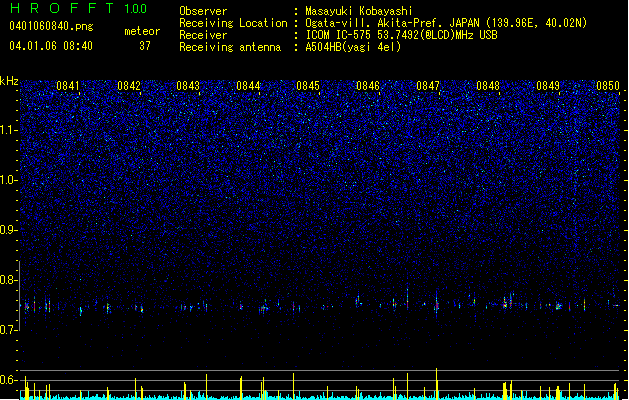Click the 0.8 kHz axis label

[9, 280]
